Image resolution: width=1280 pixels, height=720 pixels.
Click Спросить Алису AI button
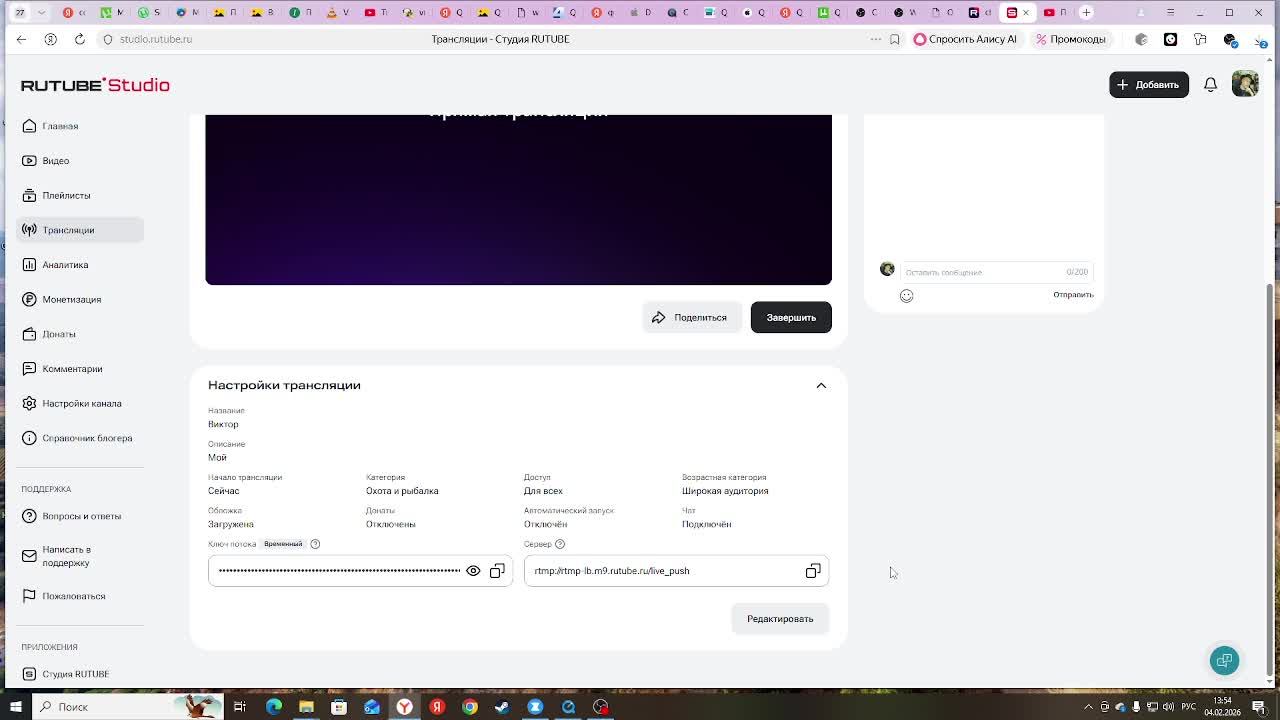[x=965, y=39]
